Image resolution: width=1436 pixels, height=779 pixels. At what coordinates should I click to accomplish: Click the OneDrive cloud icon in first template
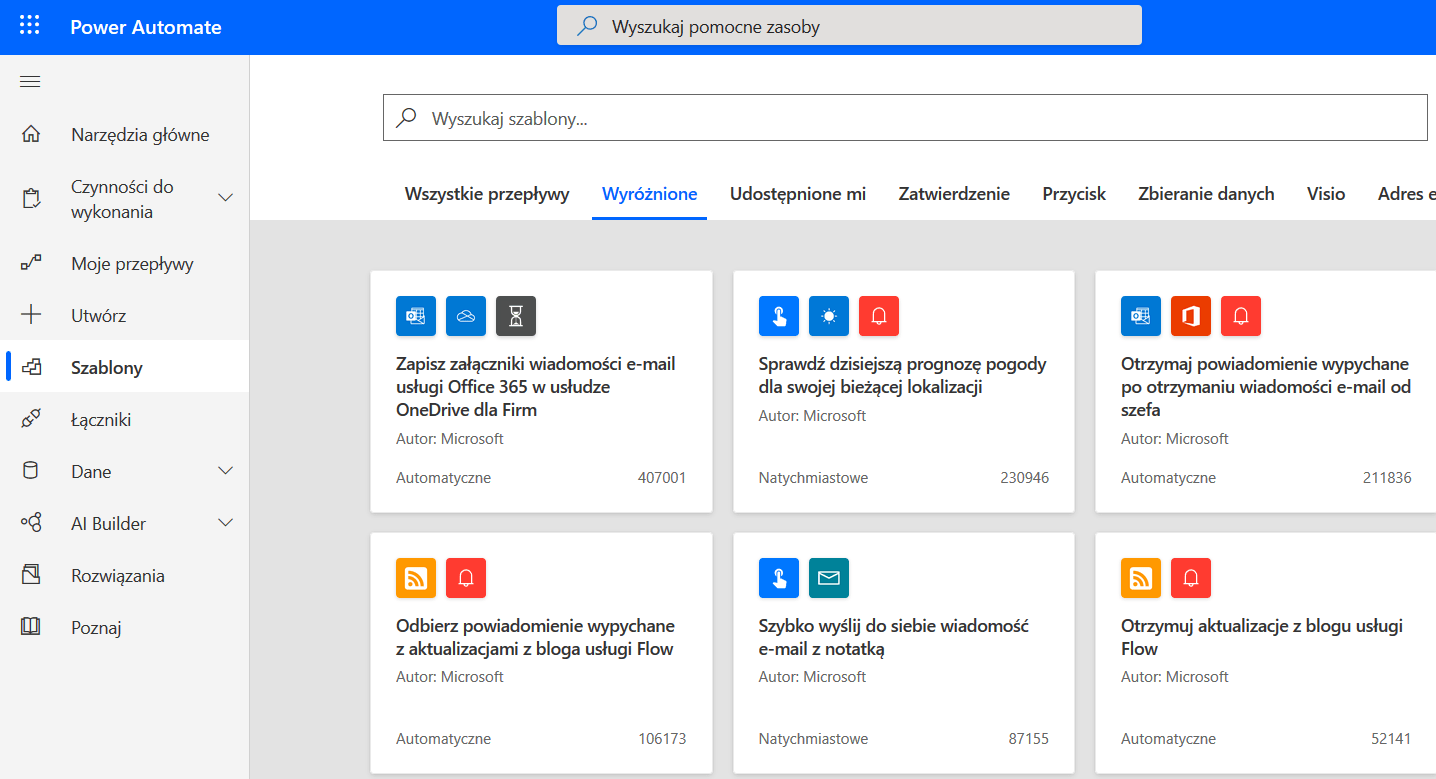click(x=466, y=316)
